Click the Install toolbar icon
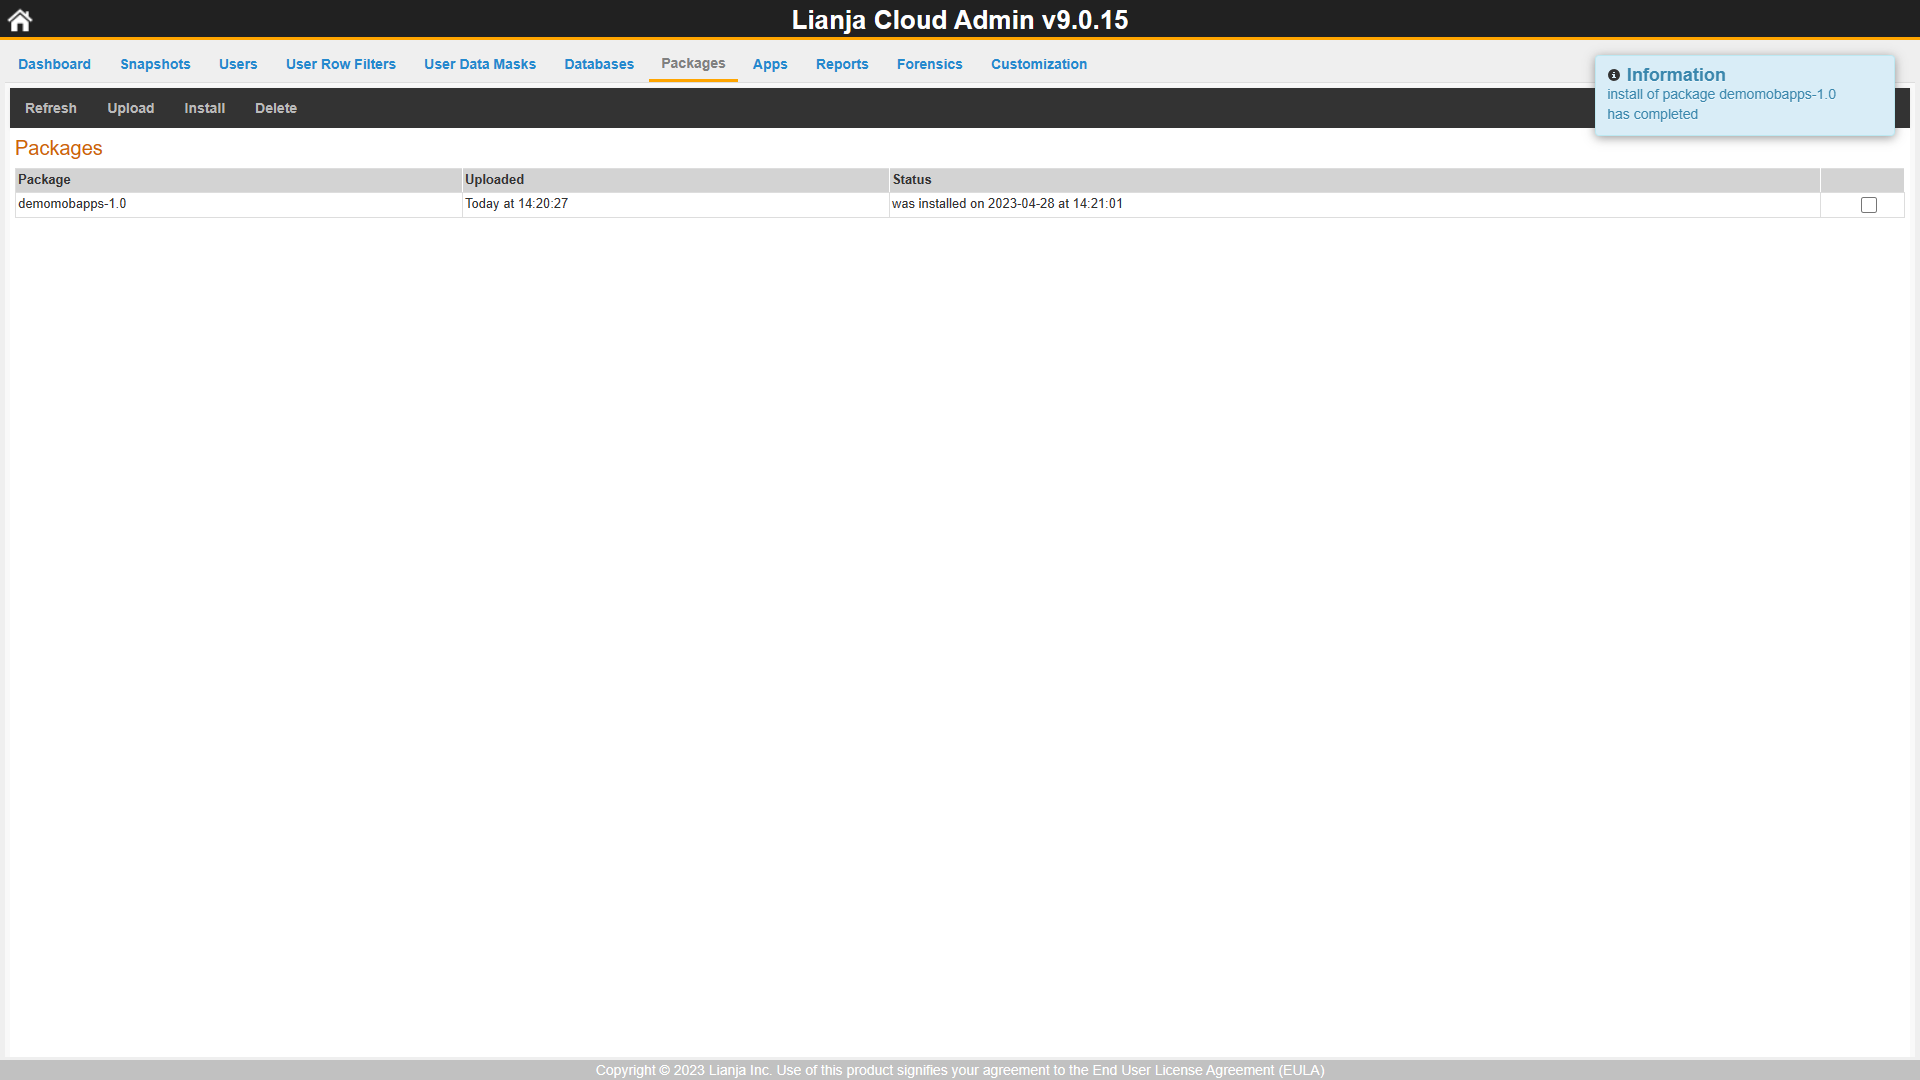The image size is (1920, 1080). pyautogui.click(x=204, y=108)
